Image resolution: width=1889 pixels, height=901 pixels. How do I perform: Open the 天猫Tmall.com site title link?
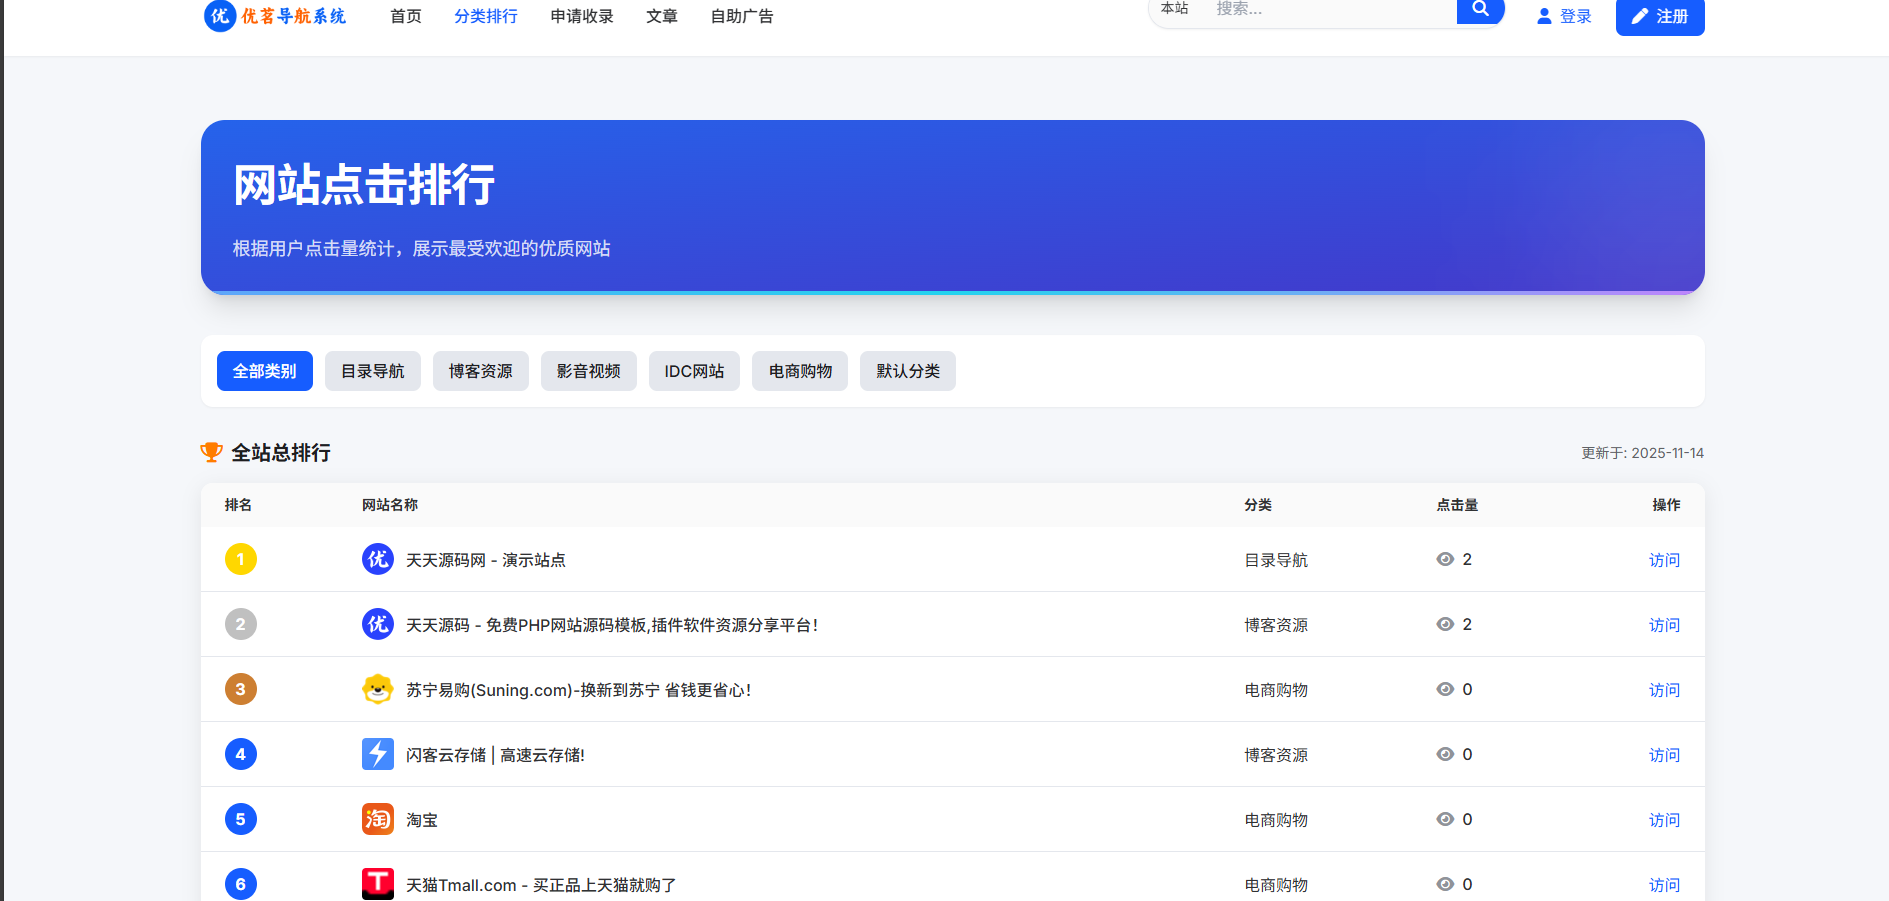point(541,885)
